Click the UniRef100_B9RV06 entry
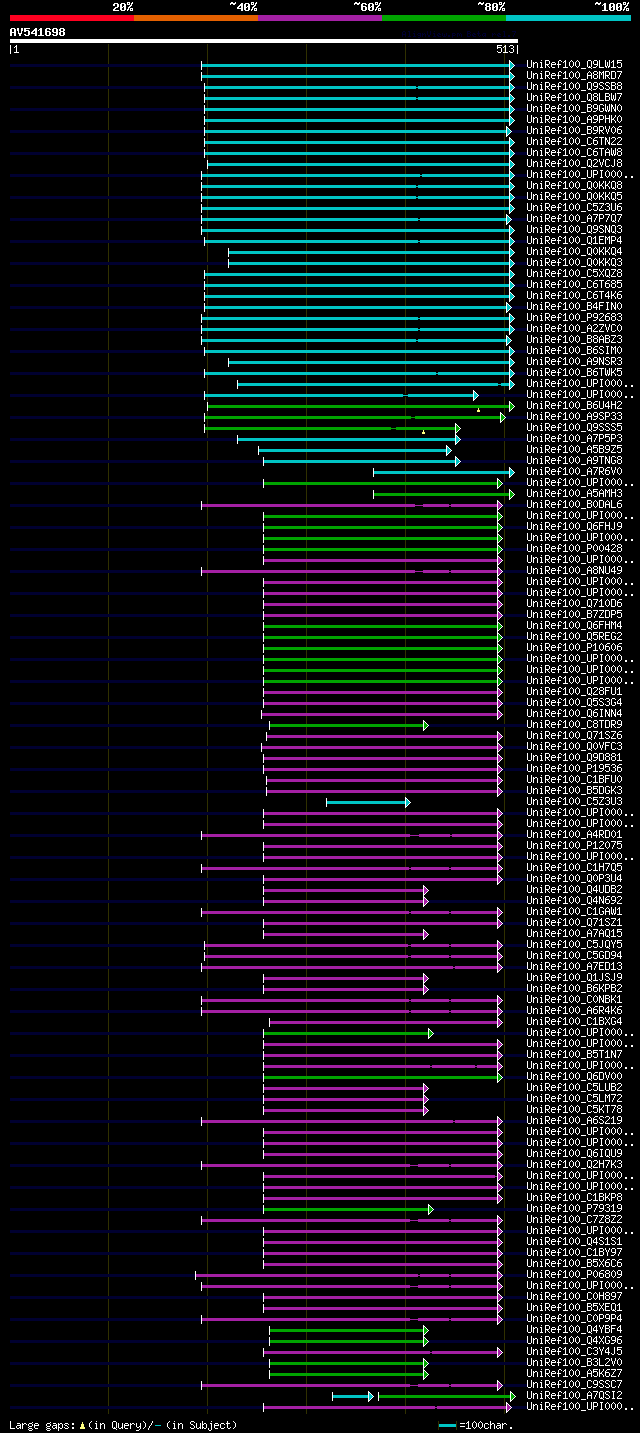Viewport: 640px width, 1433px height. [574, 130]
